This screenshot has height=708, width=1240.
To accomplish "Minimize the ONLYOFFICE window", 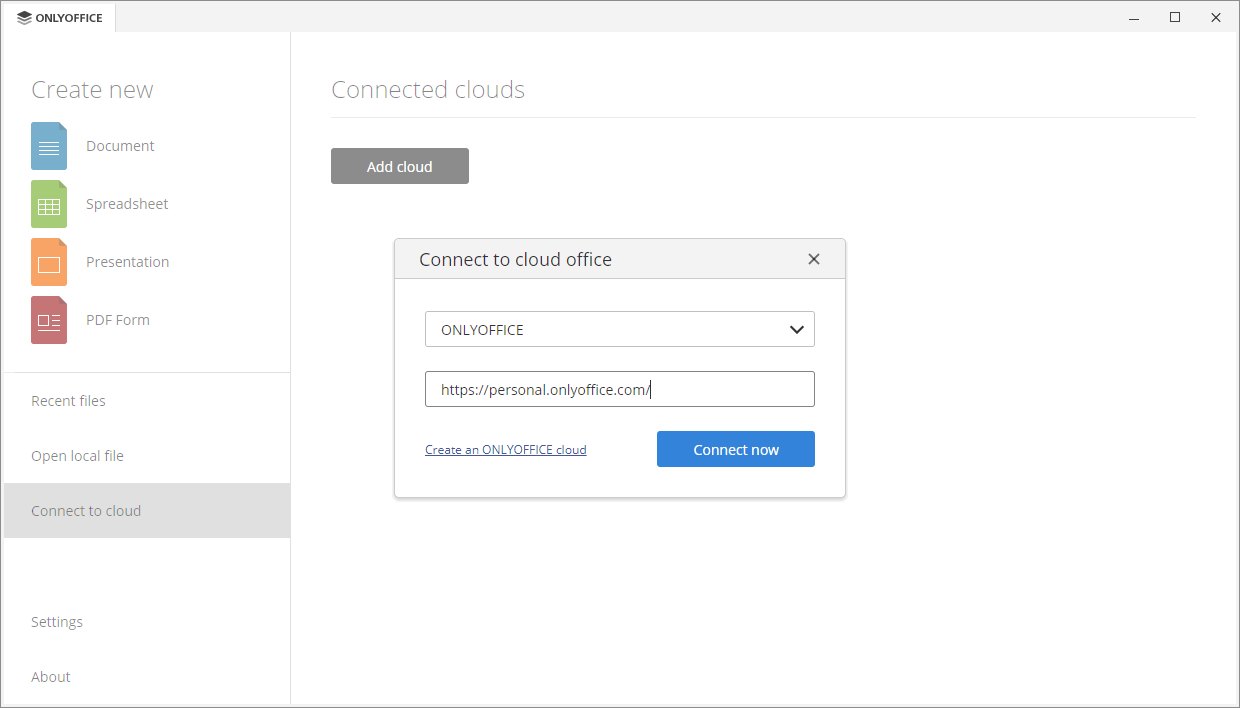I will 1134,17.
